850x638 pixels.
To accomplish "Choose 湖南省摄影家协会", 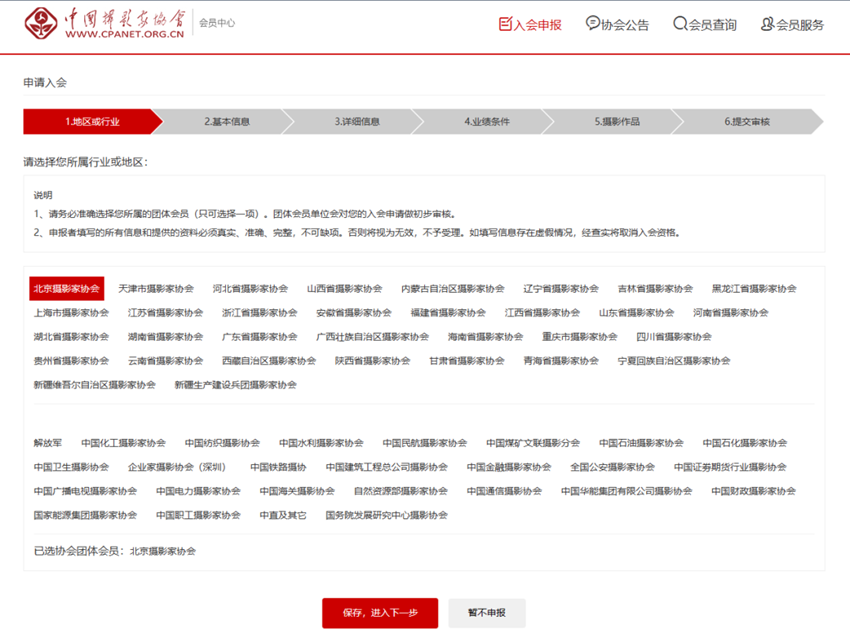I will (166, 337).
